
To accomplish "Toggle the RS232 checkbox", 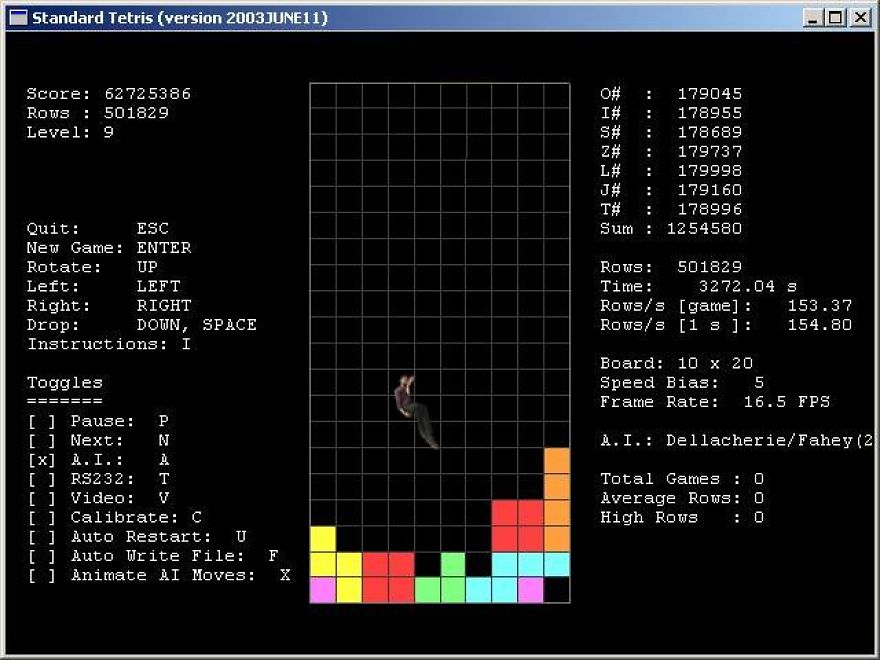I will click(42, 479).
